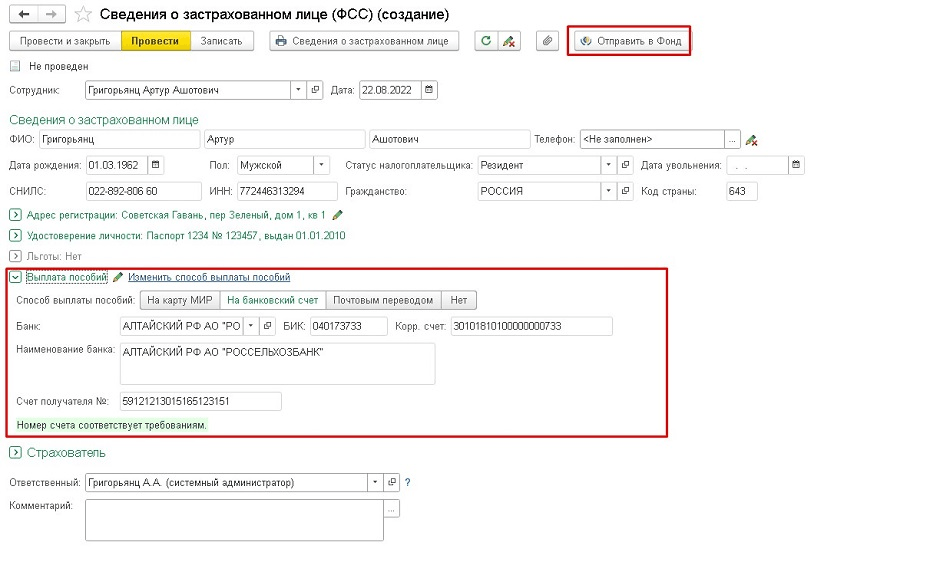Image resolution: width=940 pixels, height=565 pixels.
Task: Click Изменить способ выплаты пособий link
Action: [209, 277]
